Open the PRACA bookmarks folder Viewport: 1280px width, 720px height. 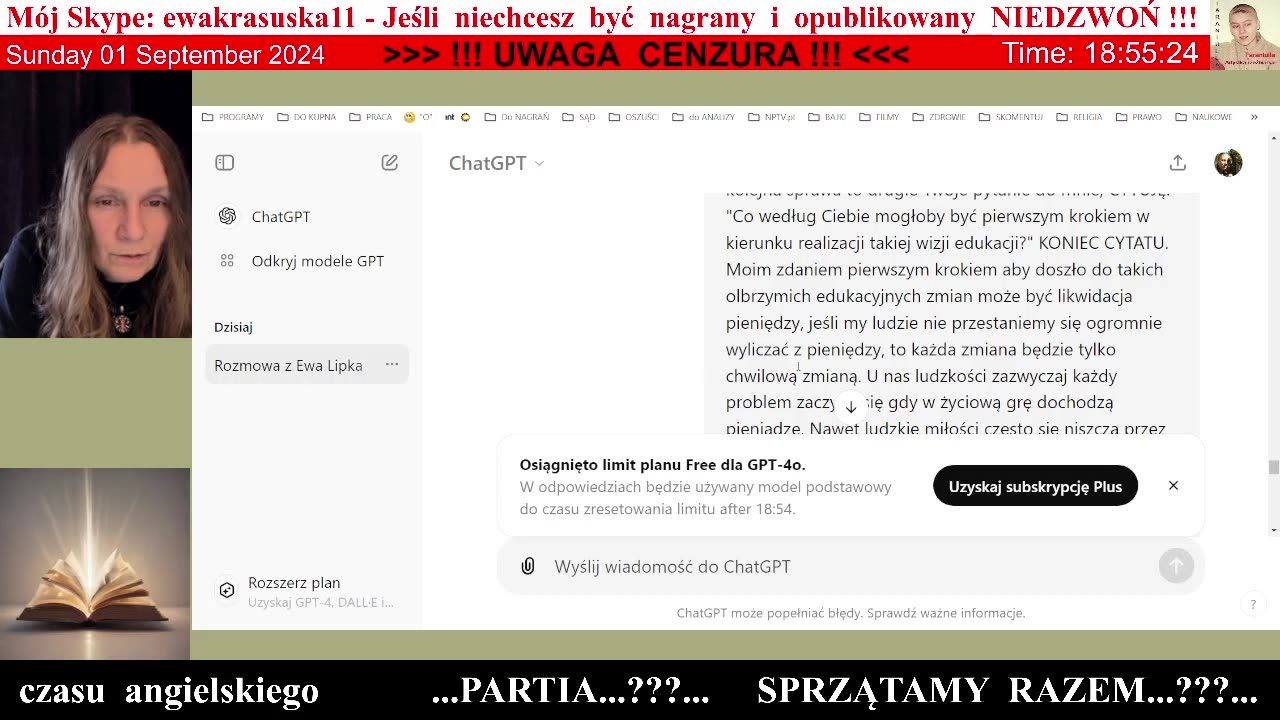pos(371,117)
